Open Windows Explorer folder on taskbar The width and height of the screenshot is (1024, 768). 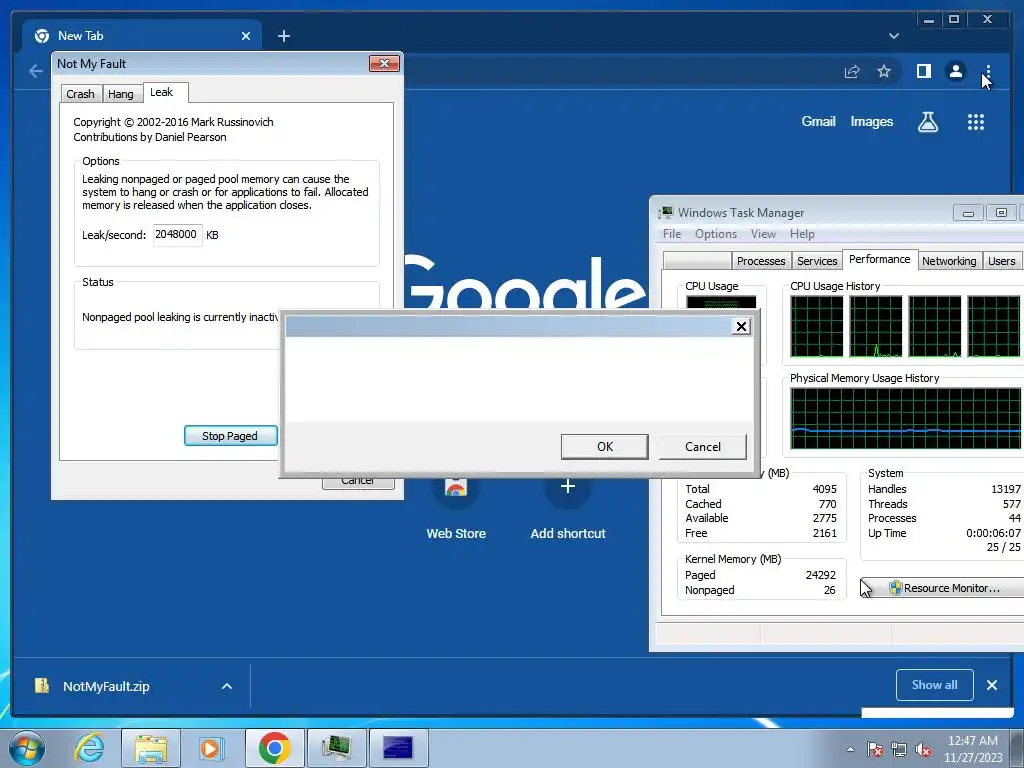tap(150, 748)
